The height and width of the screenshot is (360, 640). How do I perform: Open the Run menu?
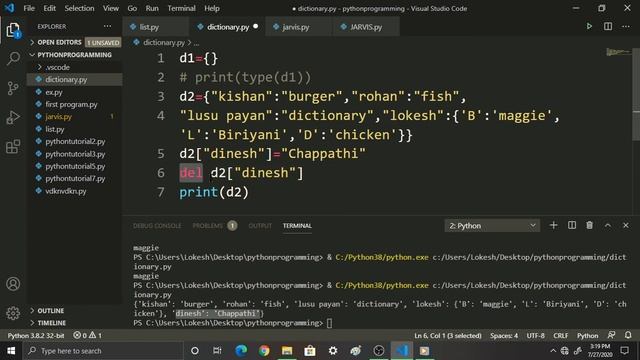click(152, 8)
